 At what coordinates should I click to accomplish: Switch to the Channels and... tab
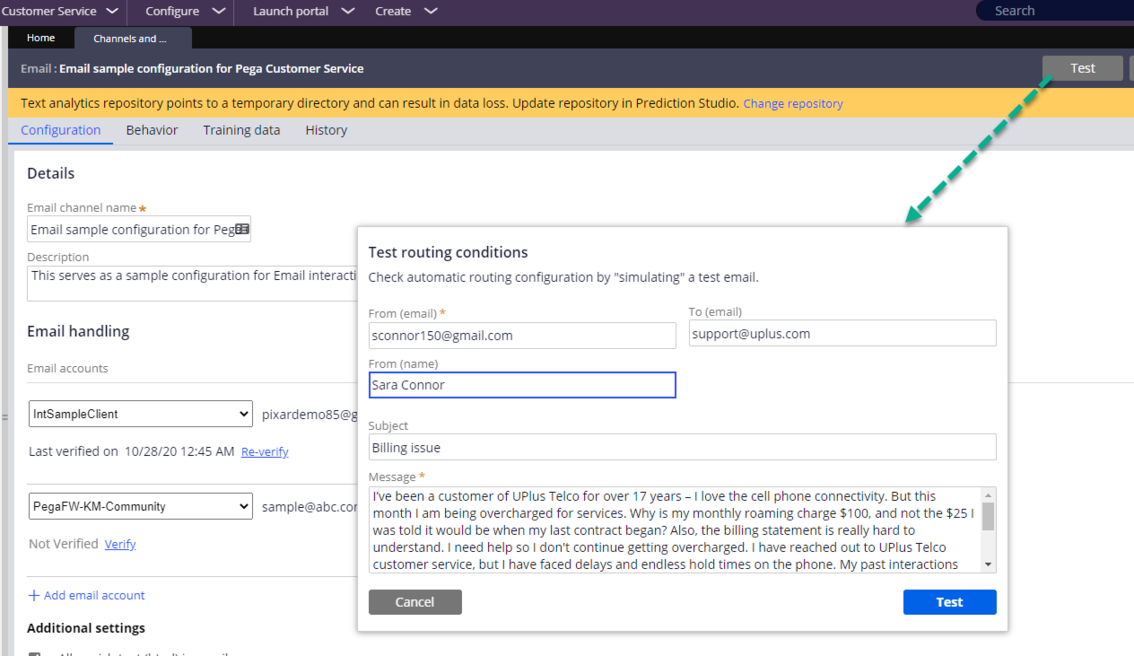[132, 38]
